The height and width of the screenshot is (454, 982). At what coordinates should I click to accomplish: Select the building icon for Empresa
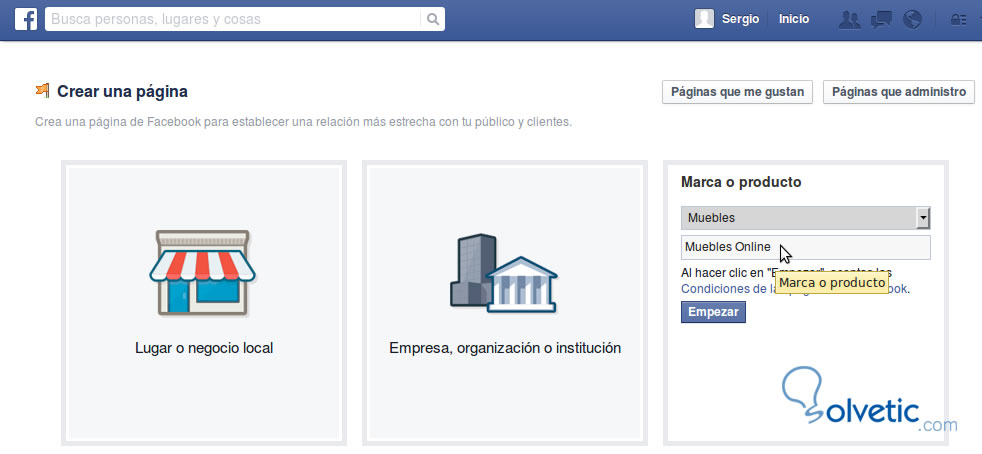click(504, 273)
